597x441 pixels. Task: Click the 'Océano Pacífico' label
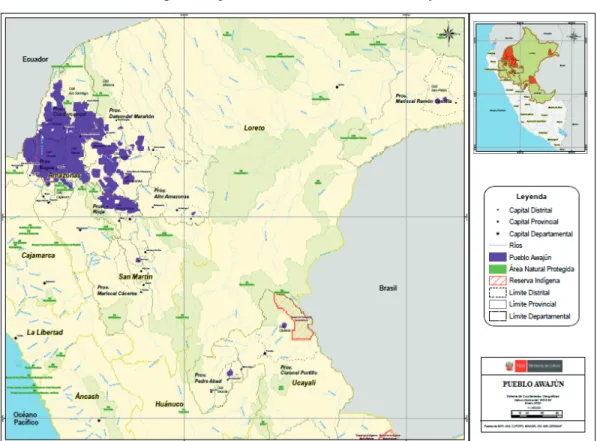[26, 419]
